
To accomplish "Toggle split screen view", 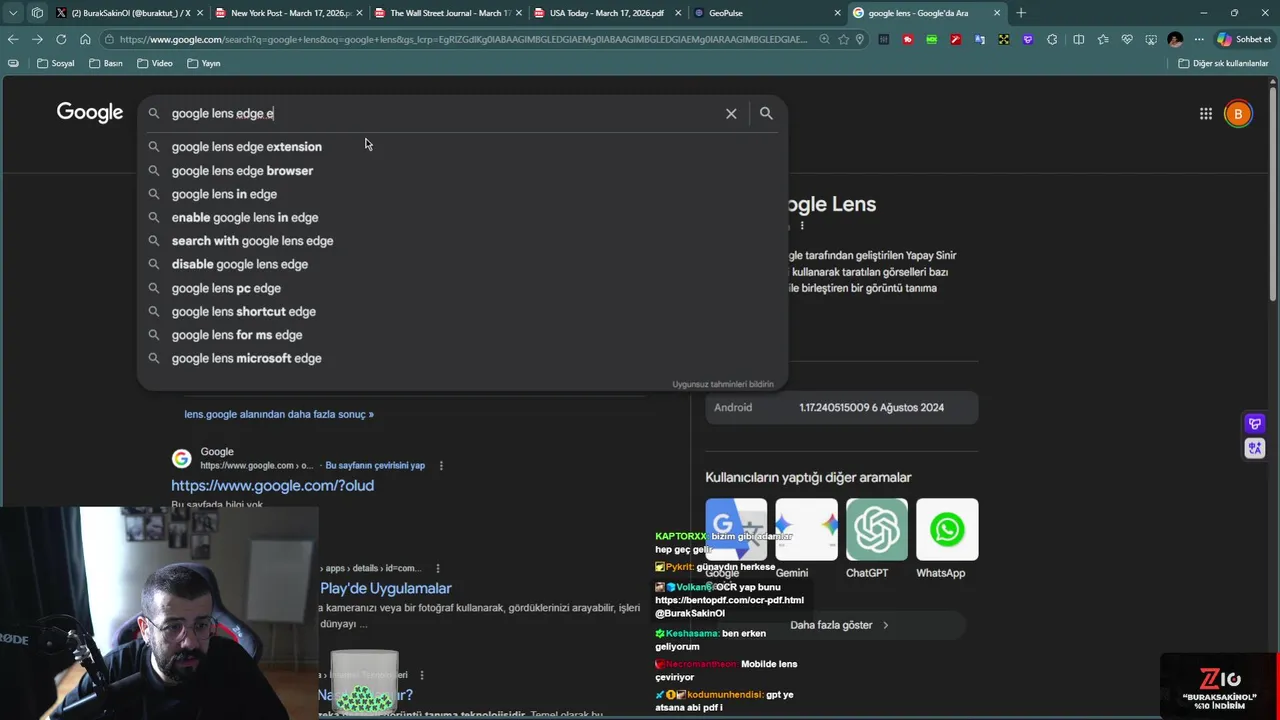I will tap(1078, 40).
